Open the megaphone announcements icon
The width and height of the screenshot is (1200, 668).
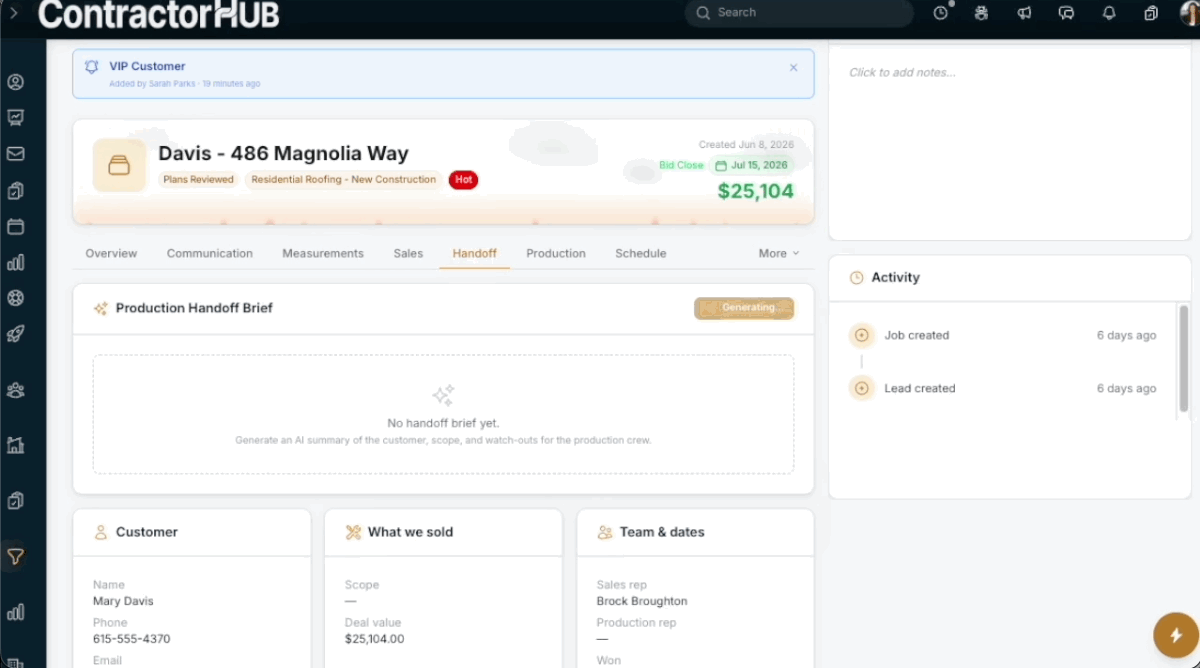(1024, 13)
